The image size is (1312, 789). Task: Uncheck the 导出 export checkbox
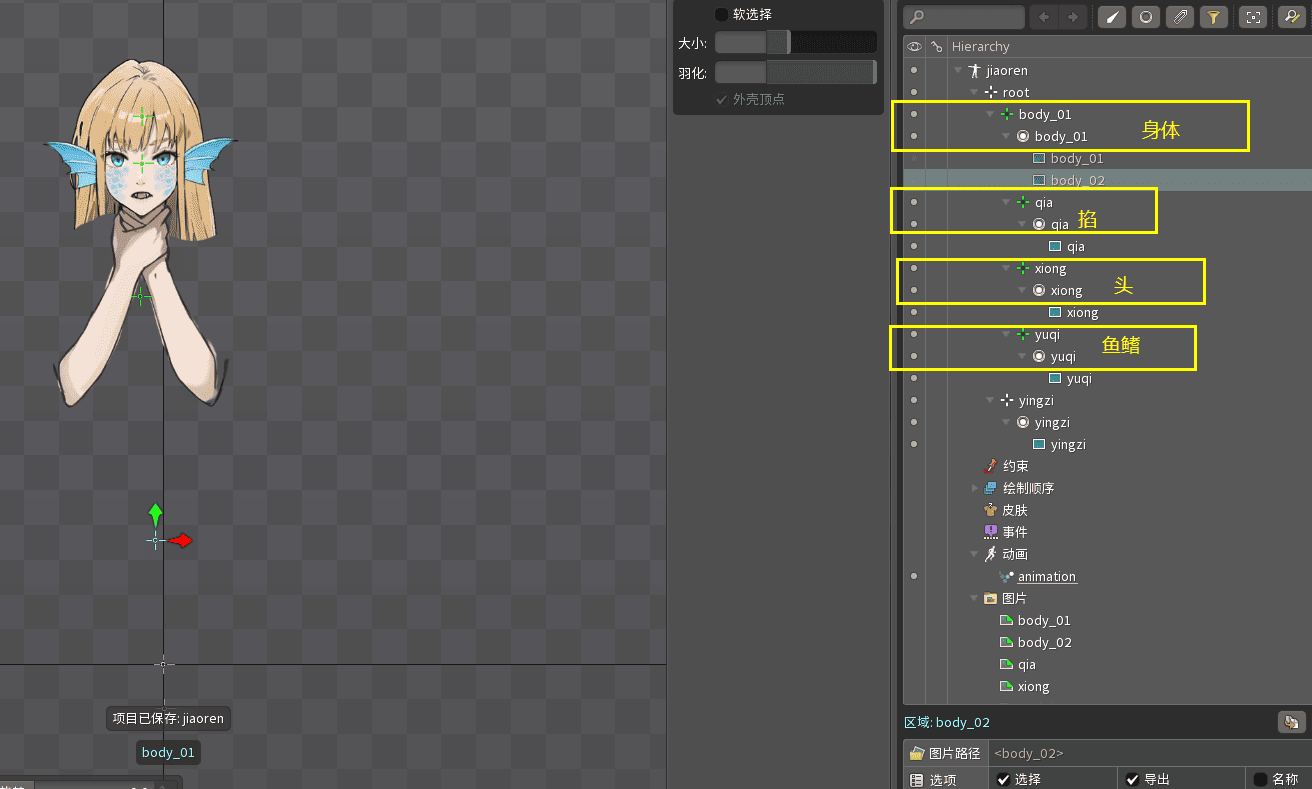pyautogui.click(x=1132, y=779)
